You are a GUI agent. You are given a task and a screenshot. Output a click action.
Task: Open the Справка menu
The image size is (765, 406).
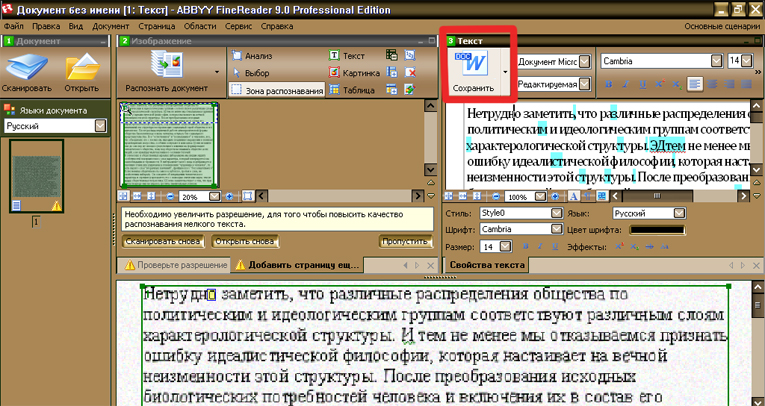tap(277, 26)
